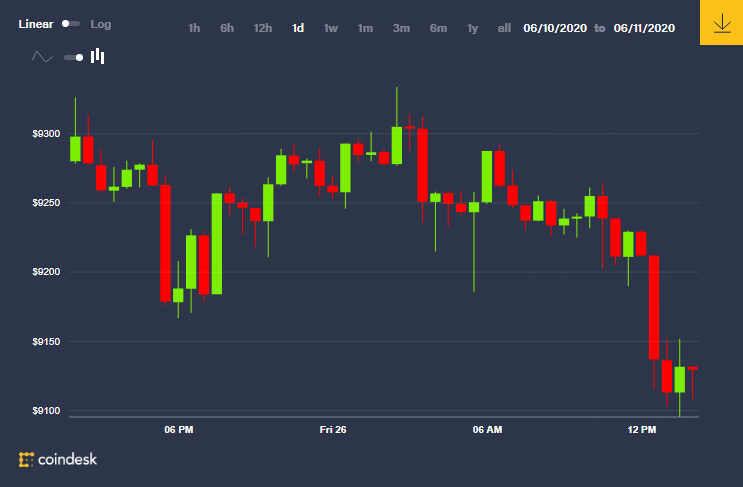This screenshot has height=487, width=743.
Task: Select the candlestick chart icon
Action: pyautogui.click(x=98, y=56)
